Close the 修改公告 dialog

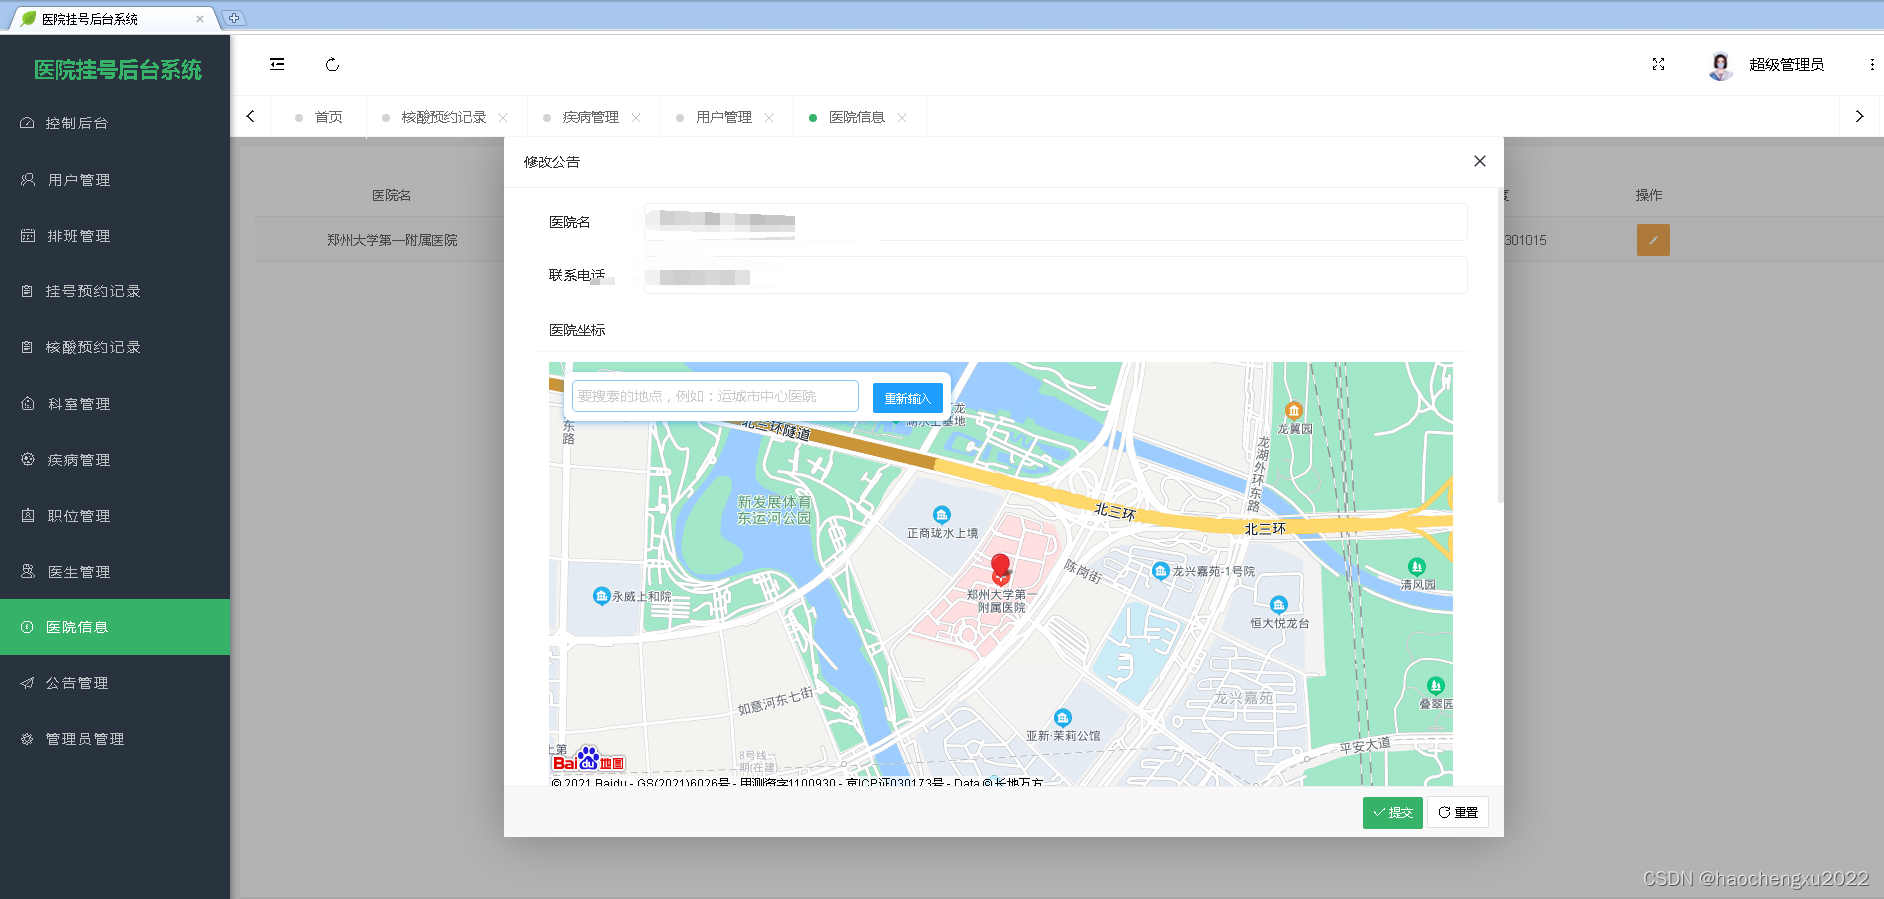coord(1480,161)
